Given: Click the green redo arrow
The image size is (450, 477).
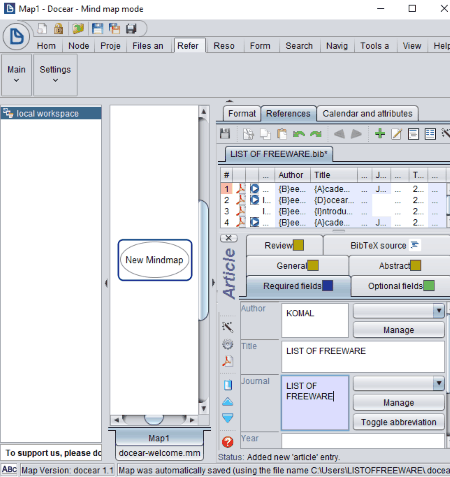Looking at the screenshot, I should [316, 134].
